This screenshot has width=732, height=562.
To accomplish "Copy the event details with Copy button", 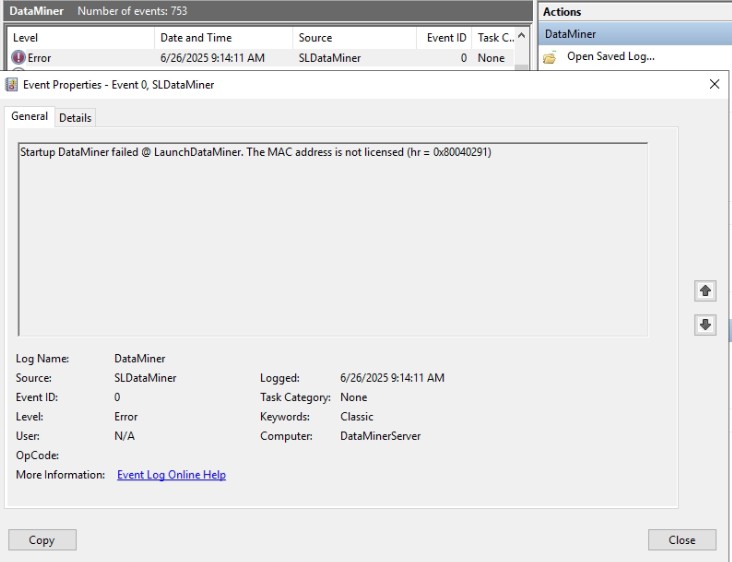I will (42, 540).
